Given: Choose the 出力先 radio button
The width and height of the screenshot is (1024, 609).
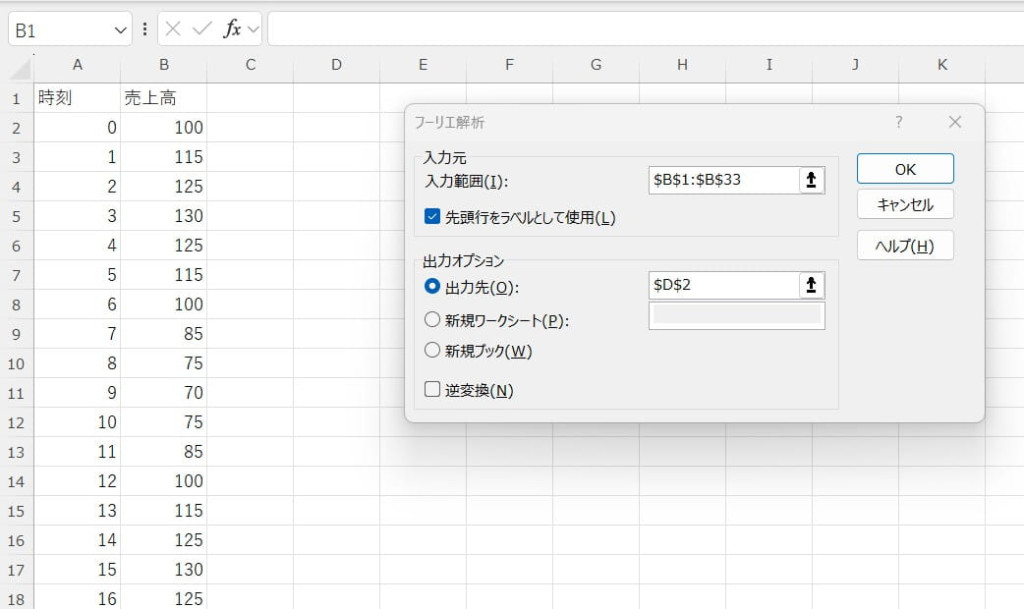Looking at the screenshot, I should pyautogui.click(x=432, y=286).
